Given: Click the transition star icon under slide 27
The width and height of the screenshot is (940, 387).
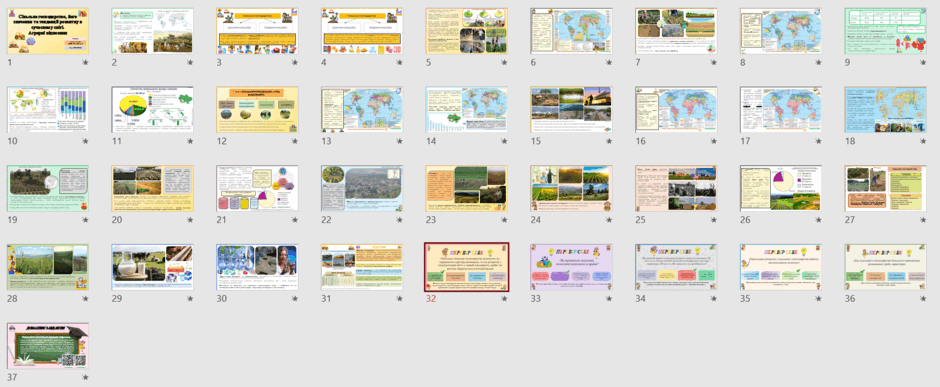Looking at the screenshot, I should click(x=923, y=220).
